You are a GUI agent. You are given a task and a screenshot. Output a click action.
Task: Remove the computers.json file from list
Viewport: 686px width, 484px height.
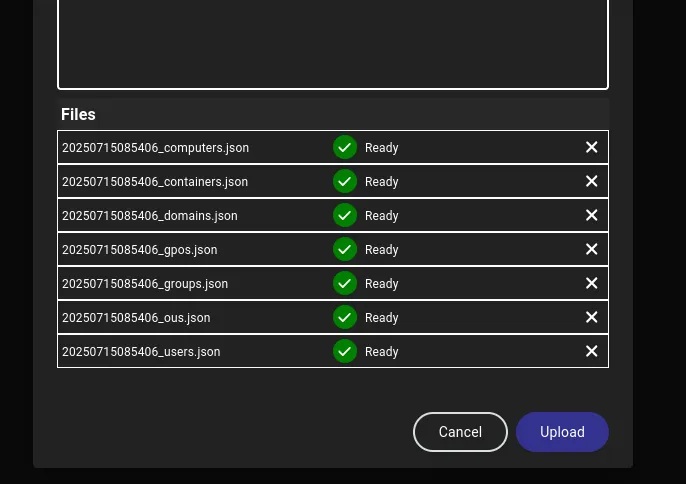click(x=591, y=148)
